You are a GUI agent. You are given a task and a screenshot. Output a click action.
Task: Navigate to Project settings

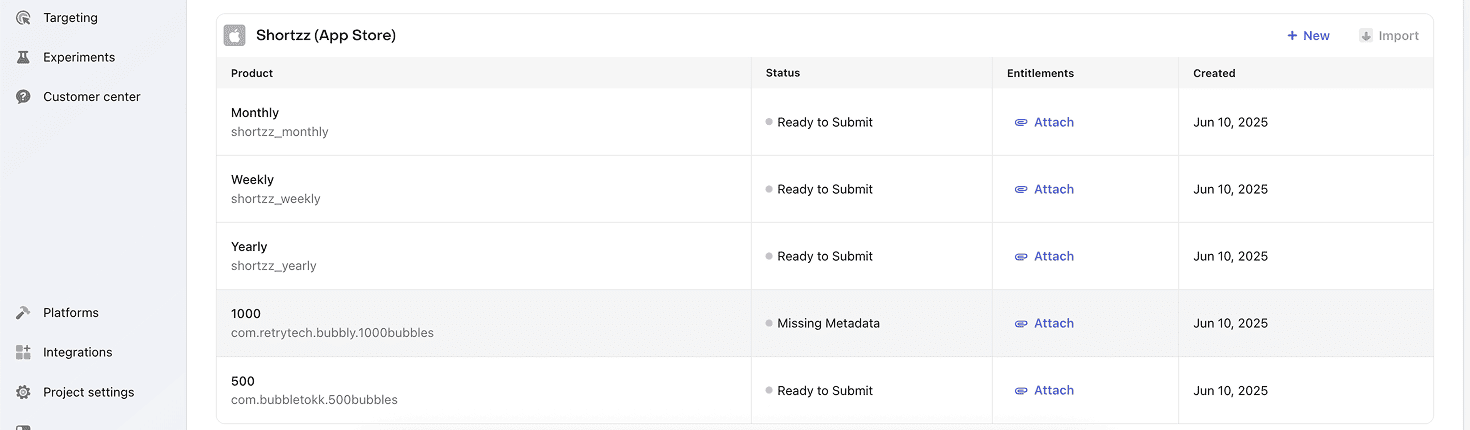tap(88, 393)
